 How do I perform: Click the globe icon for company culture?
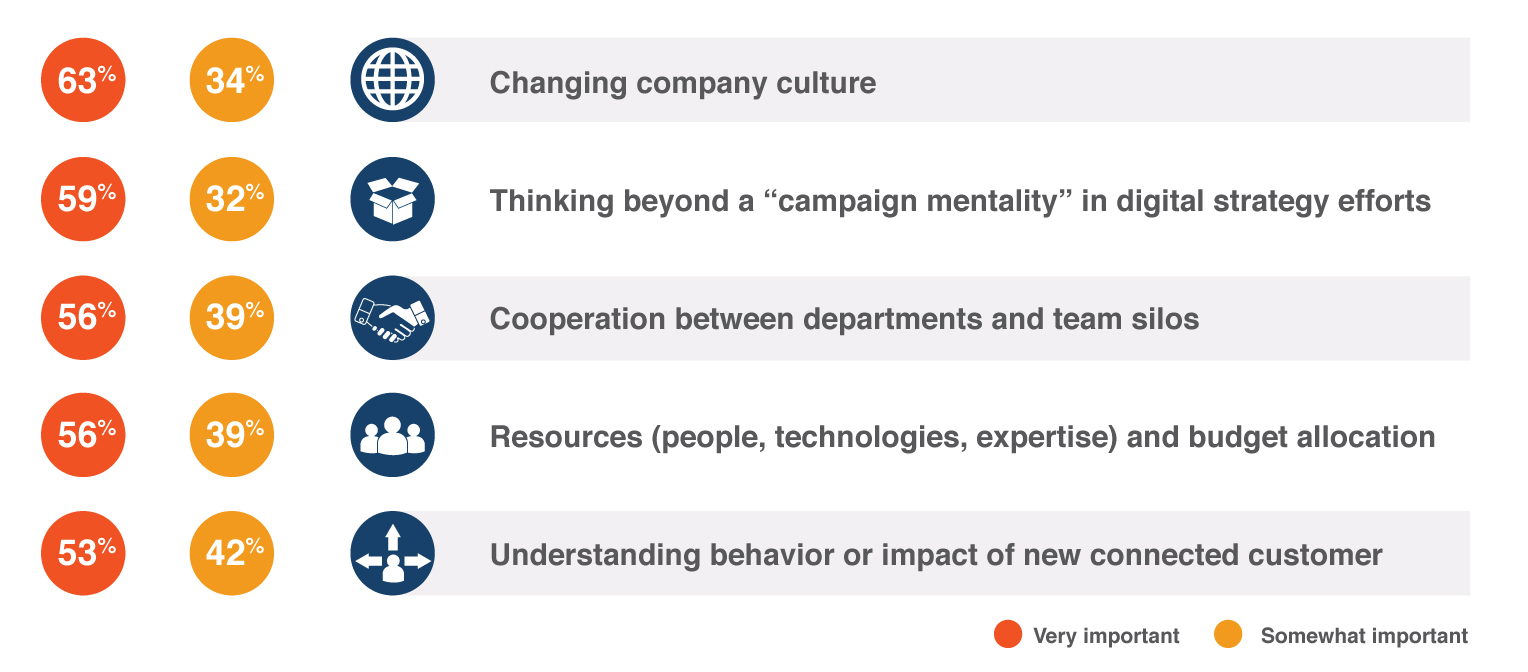(392, 80)
